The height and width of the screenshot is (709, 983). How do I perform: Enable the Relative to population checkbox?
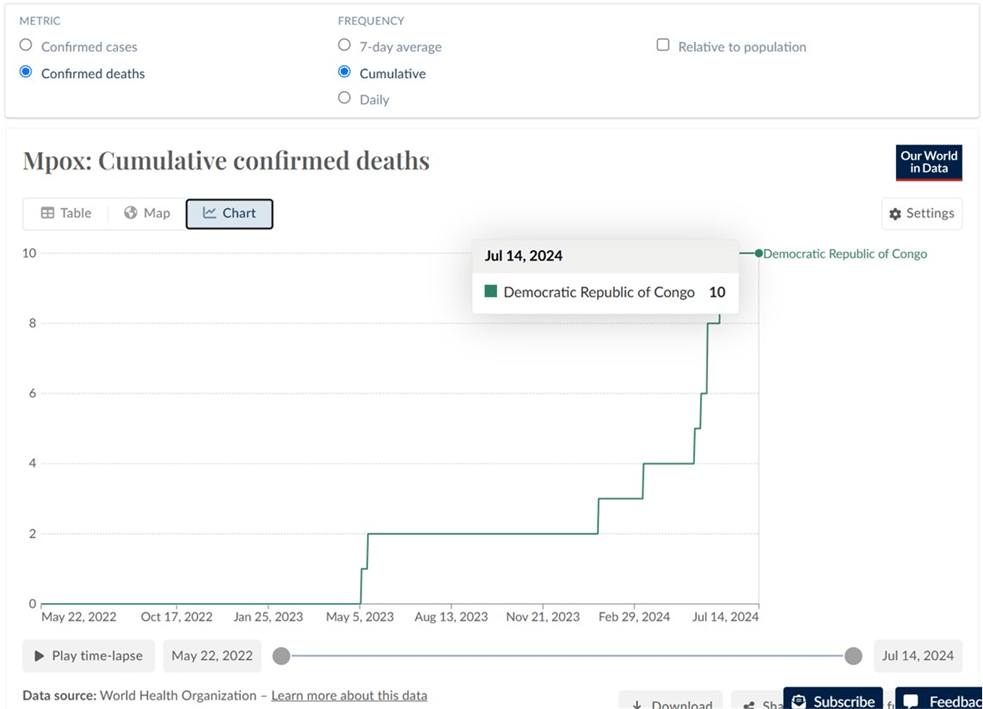pos(663,45)
